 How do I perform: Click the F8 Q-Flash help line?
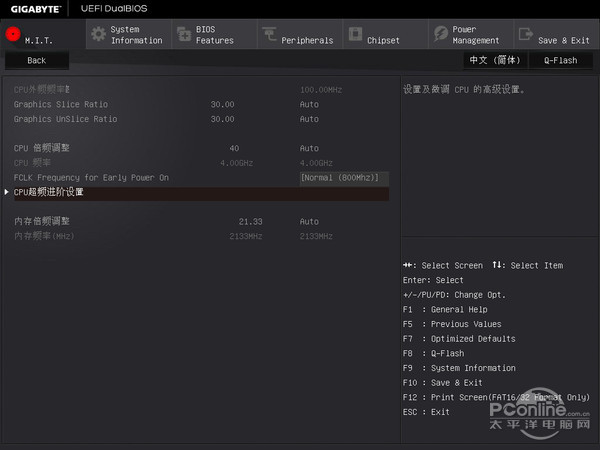click(434, 353)
